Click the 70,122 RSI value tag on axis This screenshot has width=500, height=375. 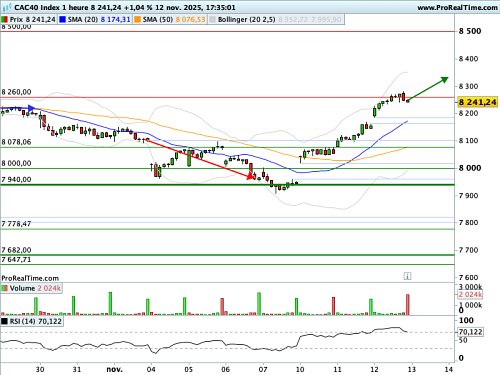coord(470,332)
